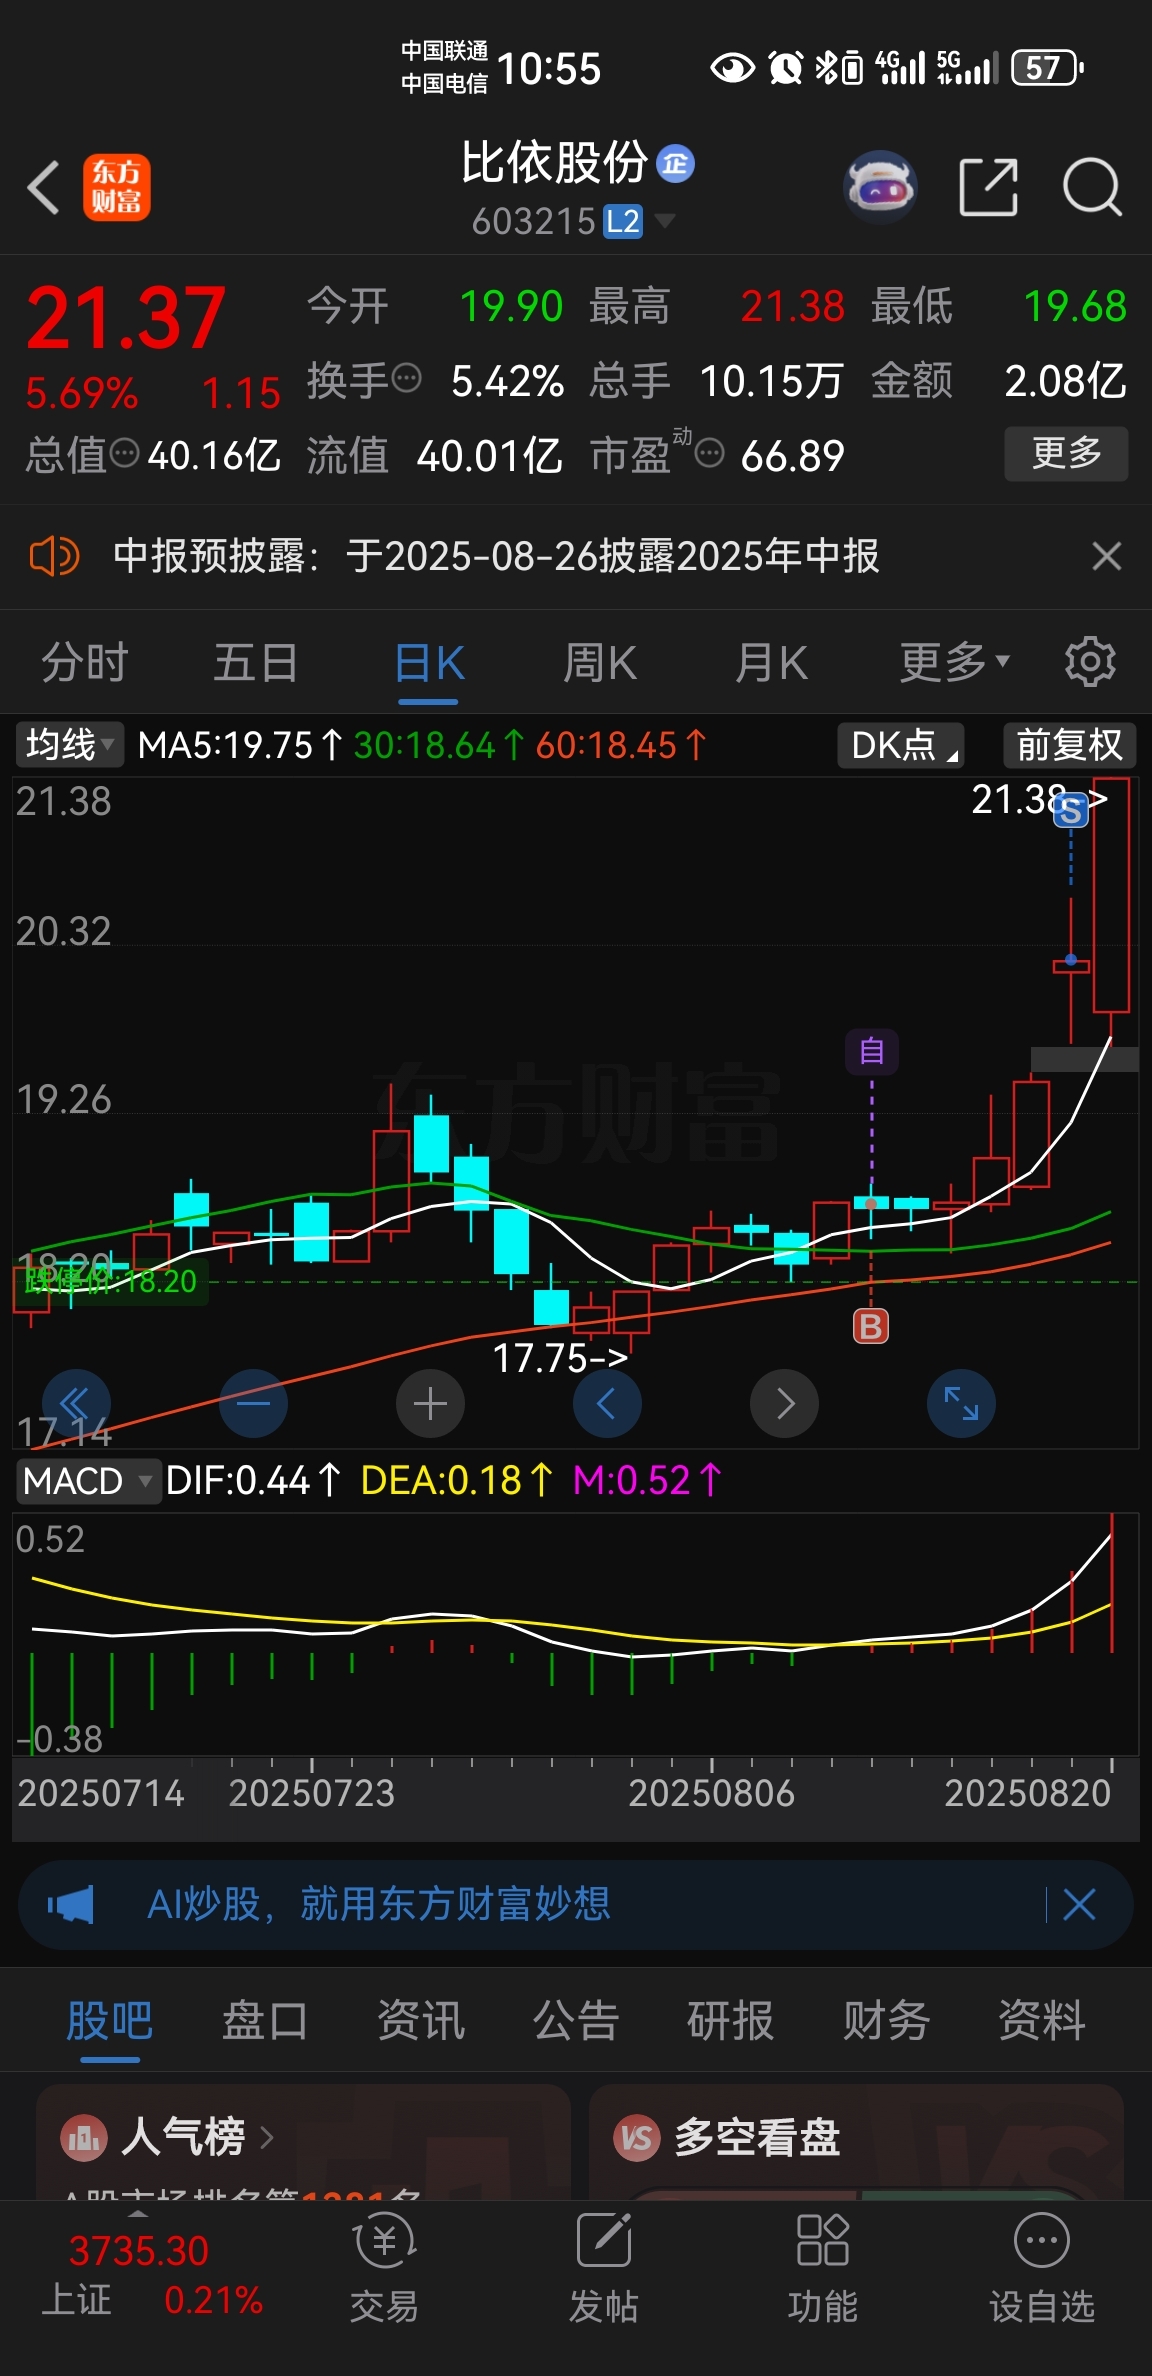Image resolution: width=1152 pixels, height=2376 pixels.
Task: Tap the speaker announcement icon
Action: coord(54,556)
